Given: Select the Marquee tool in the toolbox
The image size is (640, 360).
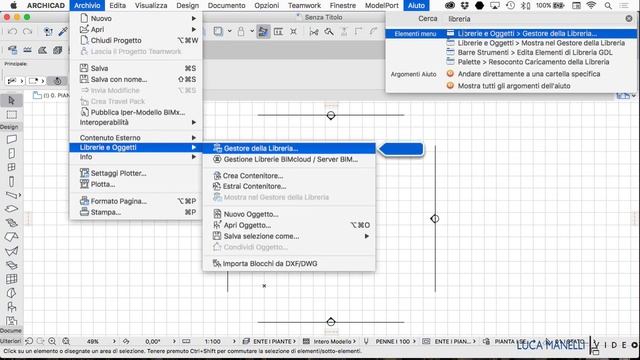Looking at the screenshot, I should 11,115.
